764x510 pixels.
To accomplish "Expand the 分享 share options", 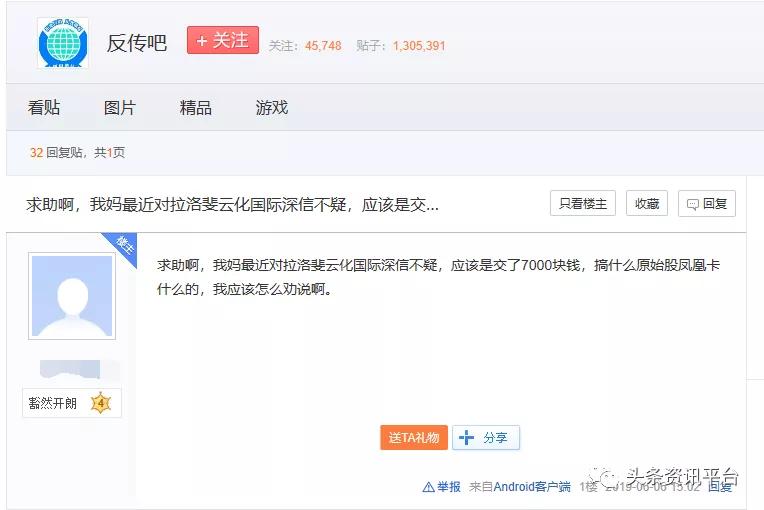I will pyautogui.click(x=486, y=438).
